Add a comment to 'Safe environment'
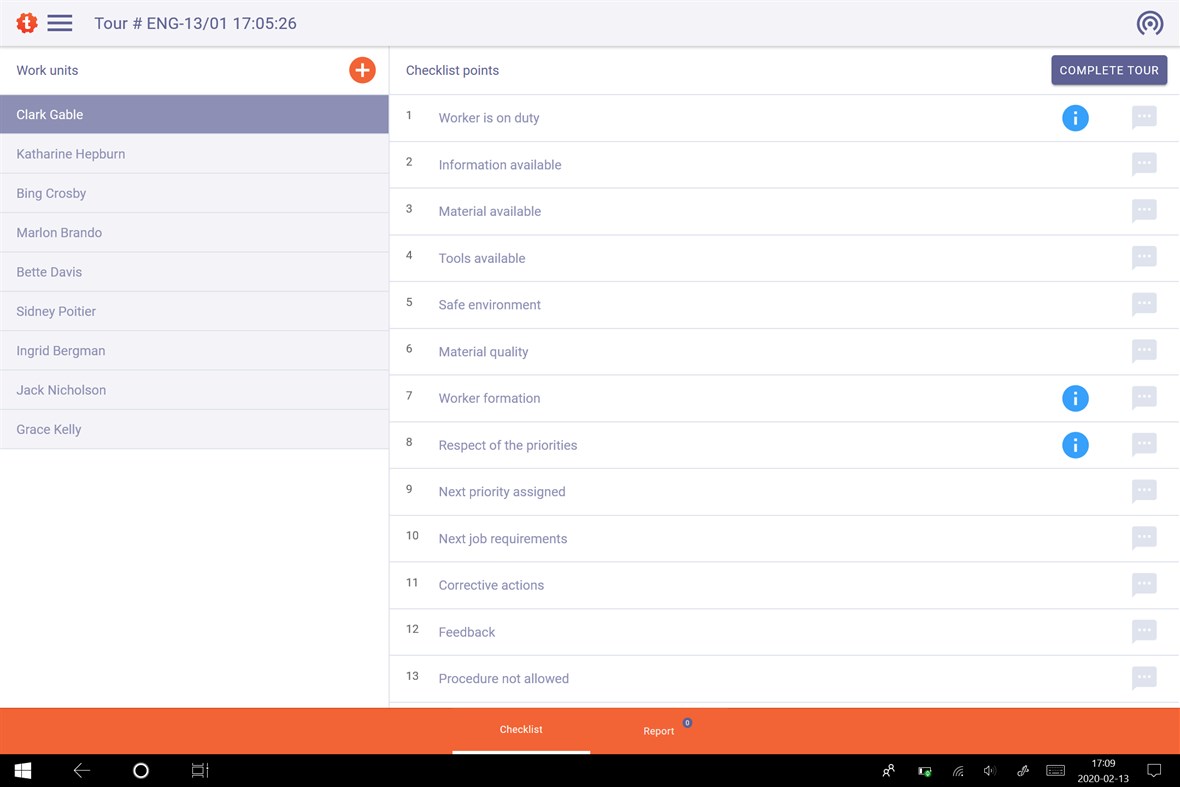 1143,305
